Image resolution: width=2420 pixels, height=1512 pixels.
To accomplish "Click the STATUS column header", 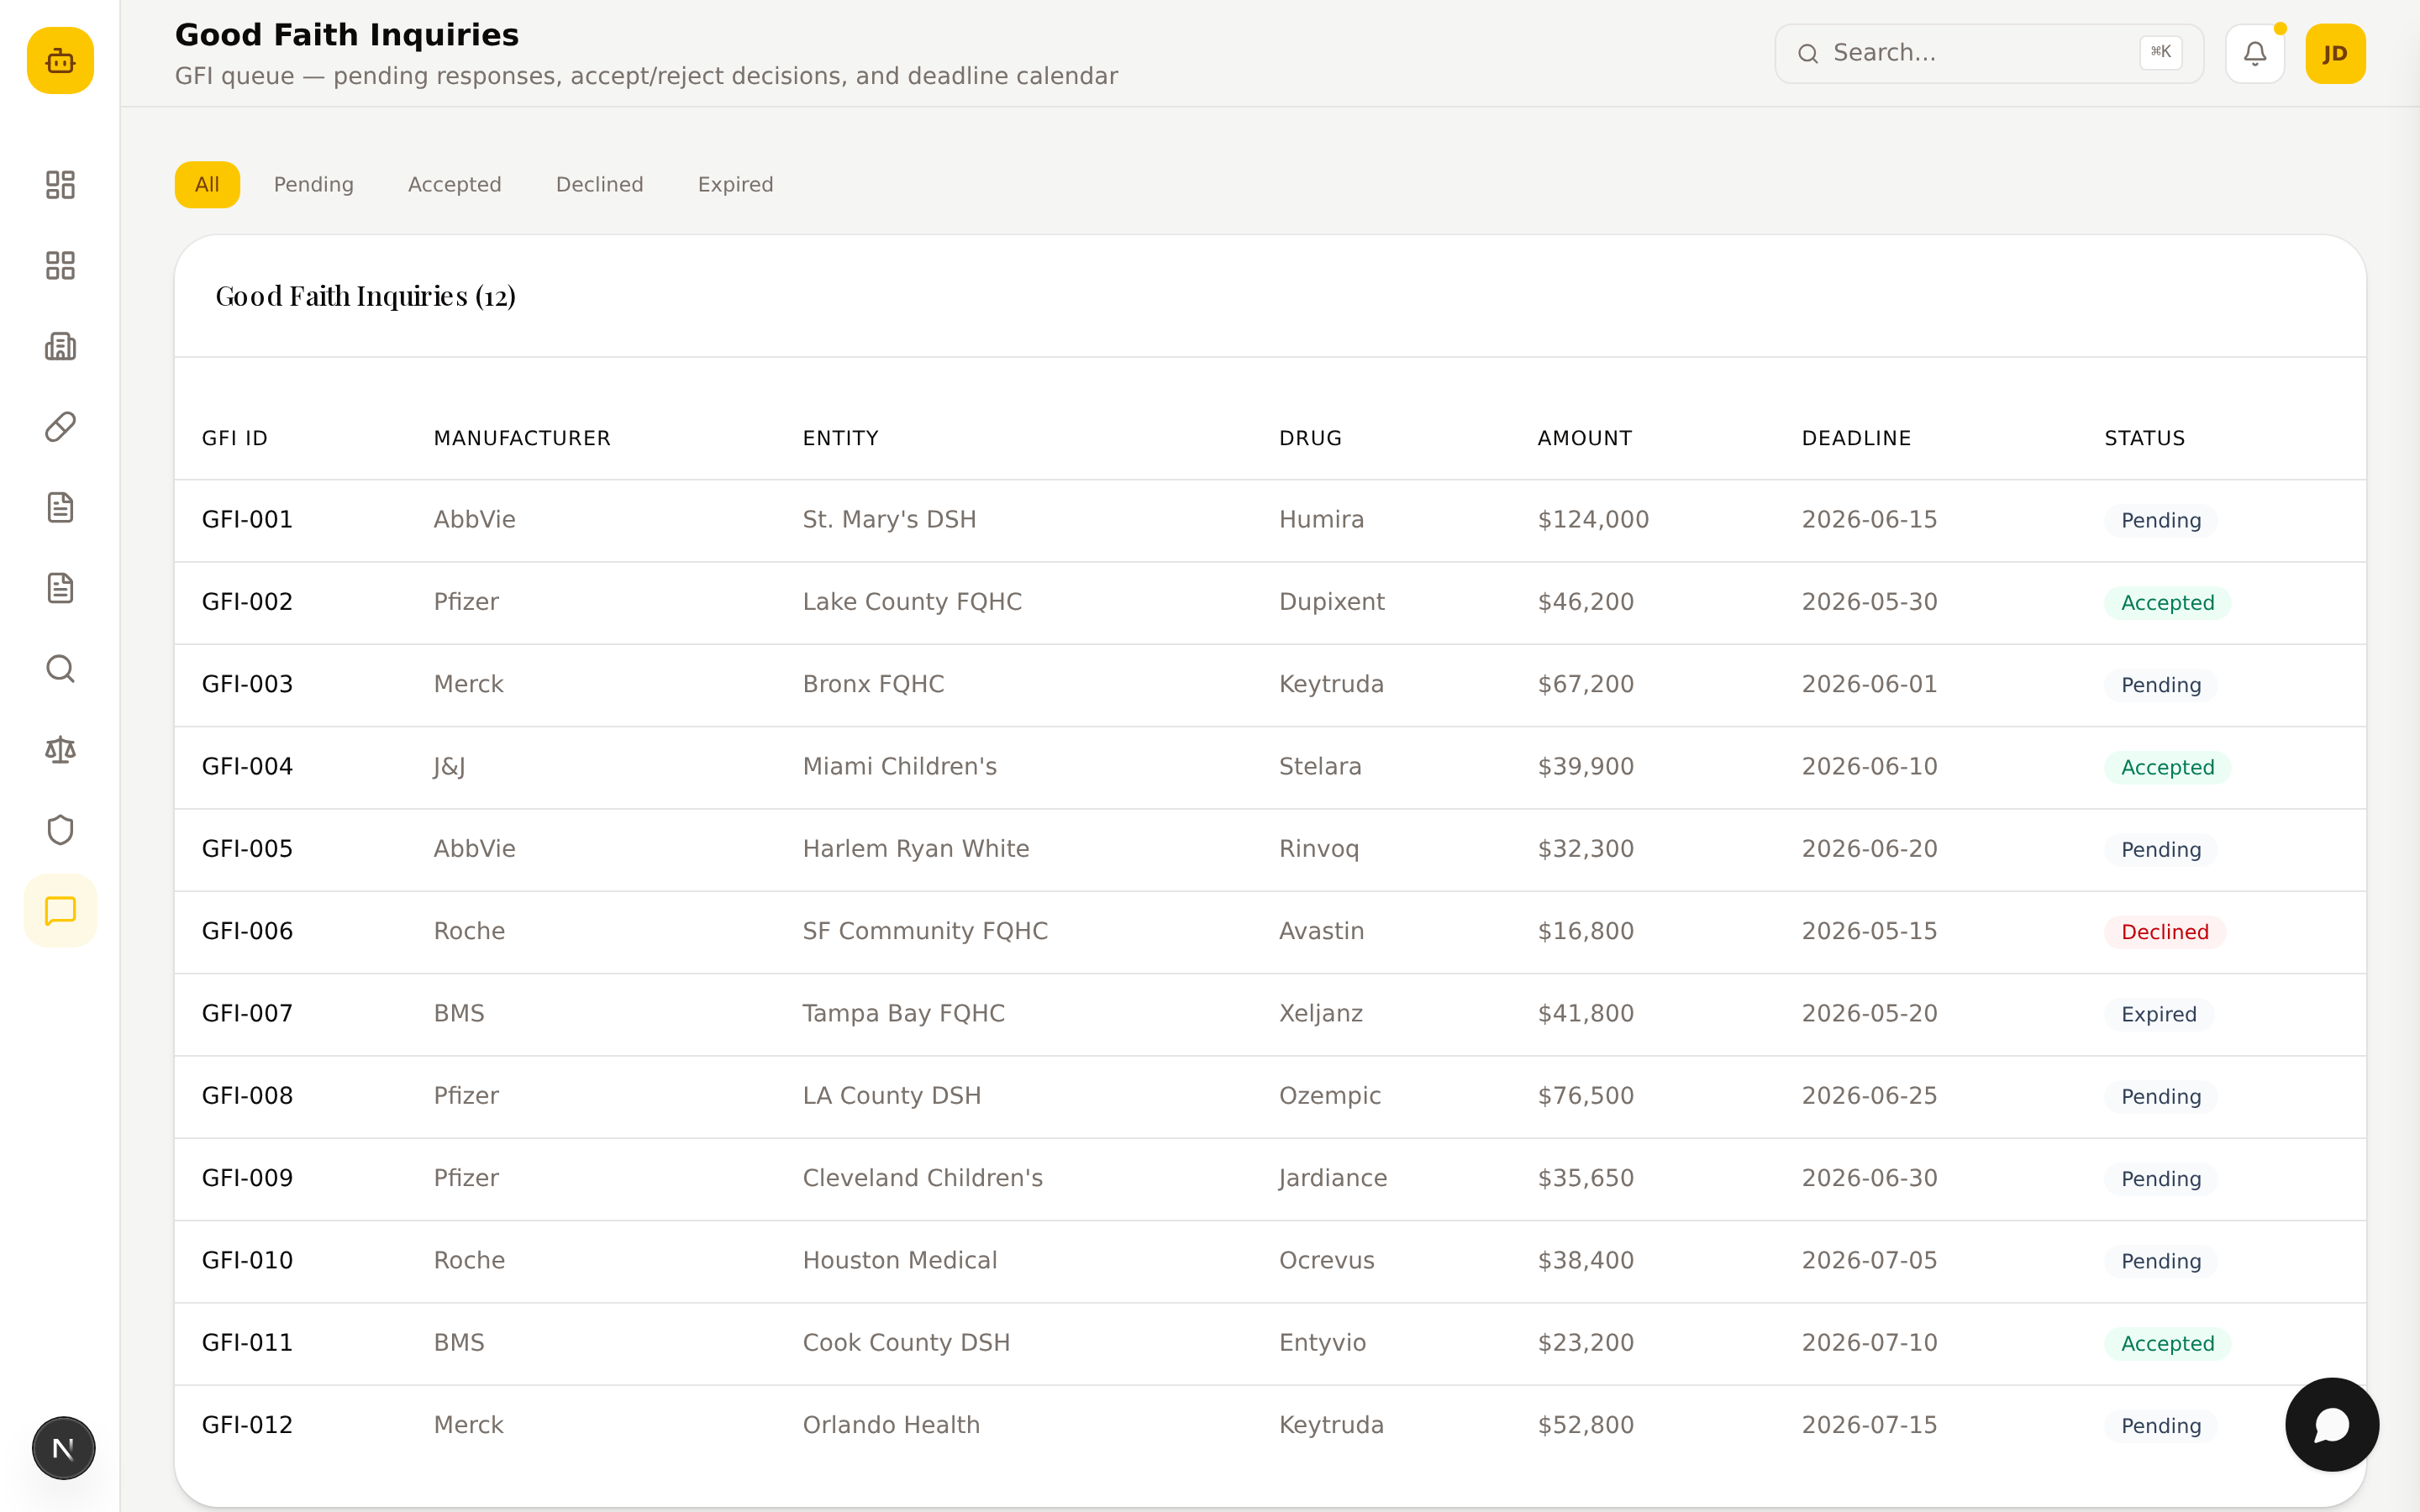I will [2145, 438].
